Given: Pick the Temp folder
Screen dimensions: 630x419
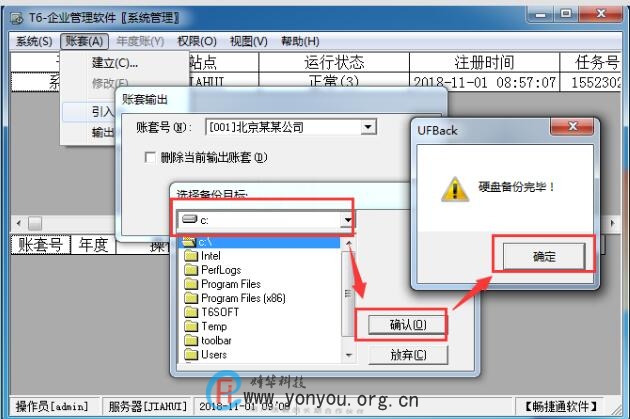Looking at the screenshot, I should click(206, 326).
